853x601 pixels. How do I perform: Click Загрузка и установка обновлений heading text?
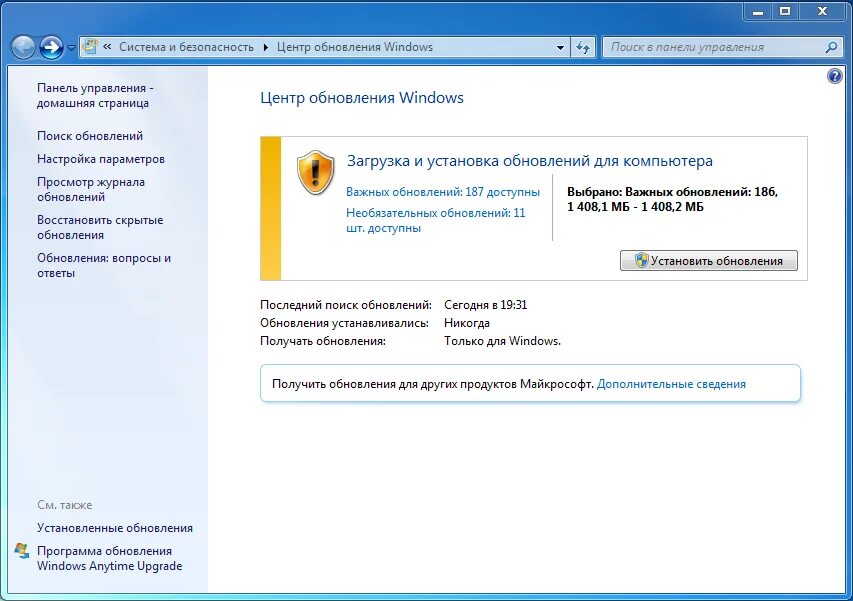(x=530, y=161)
